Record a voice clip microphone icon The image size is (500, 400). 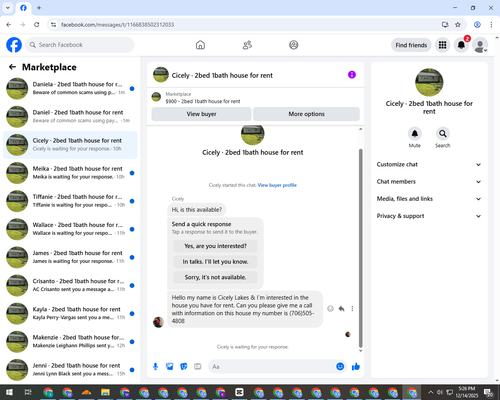155,367
